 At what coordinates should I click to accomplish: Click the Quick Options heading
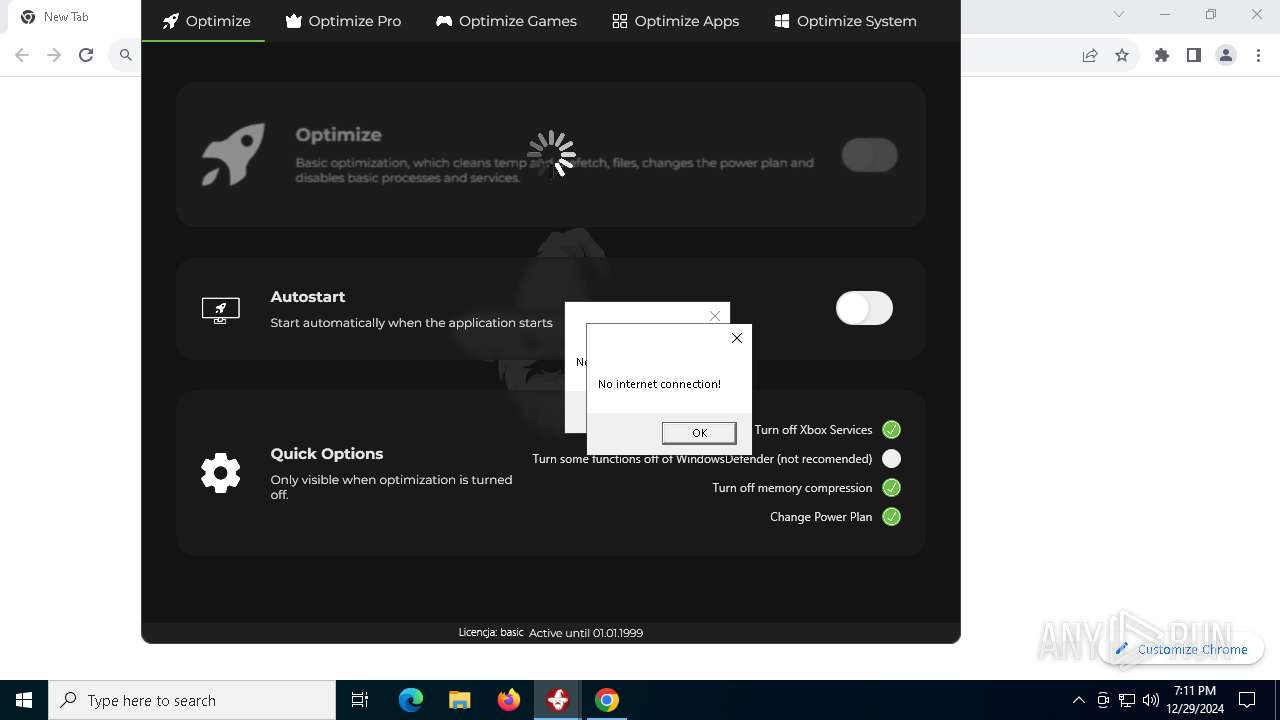(x=327, y=453)
